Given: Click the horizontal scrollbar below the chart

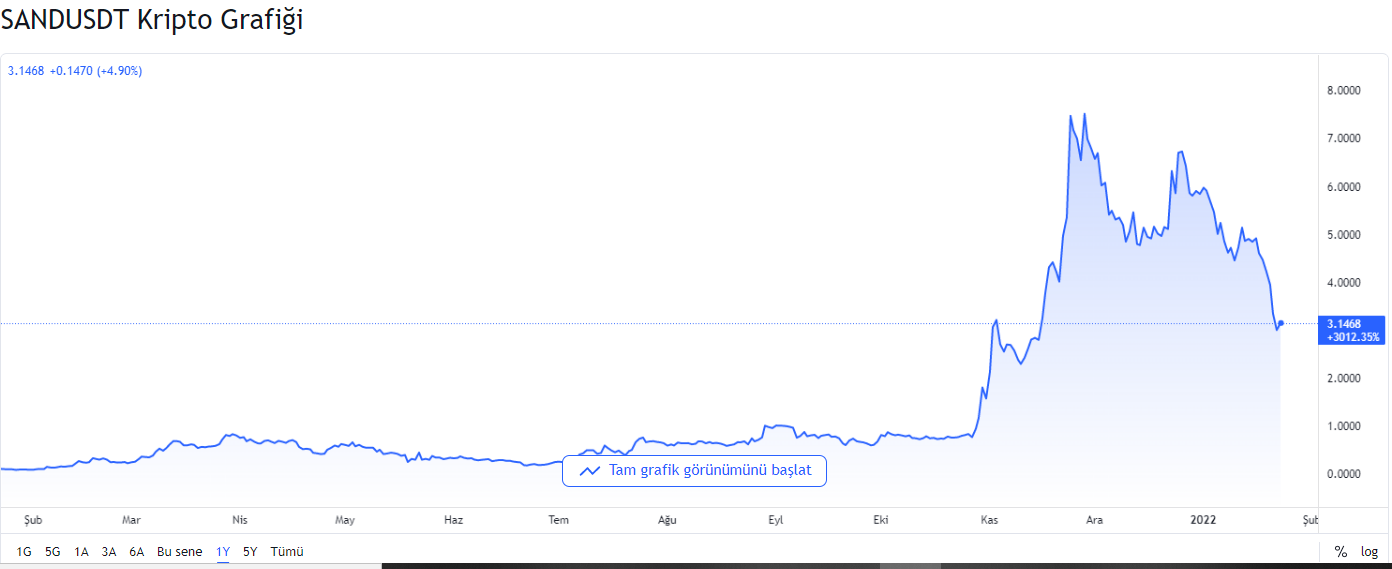Looking at the screenshot, I should (880, 565).
